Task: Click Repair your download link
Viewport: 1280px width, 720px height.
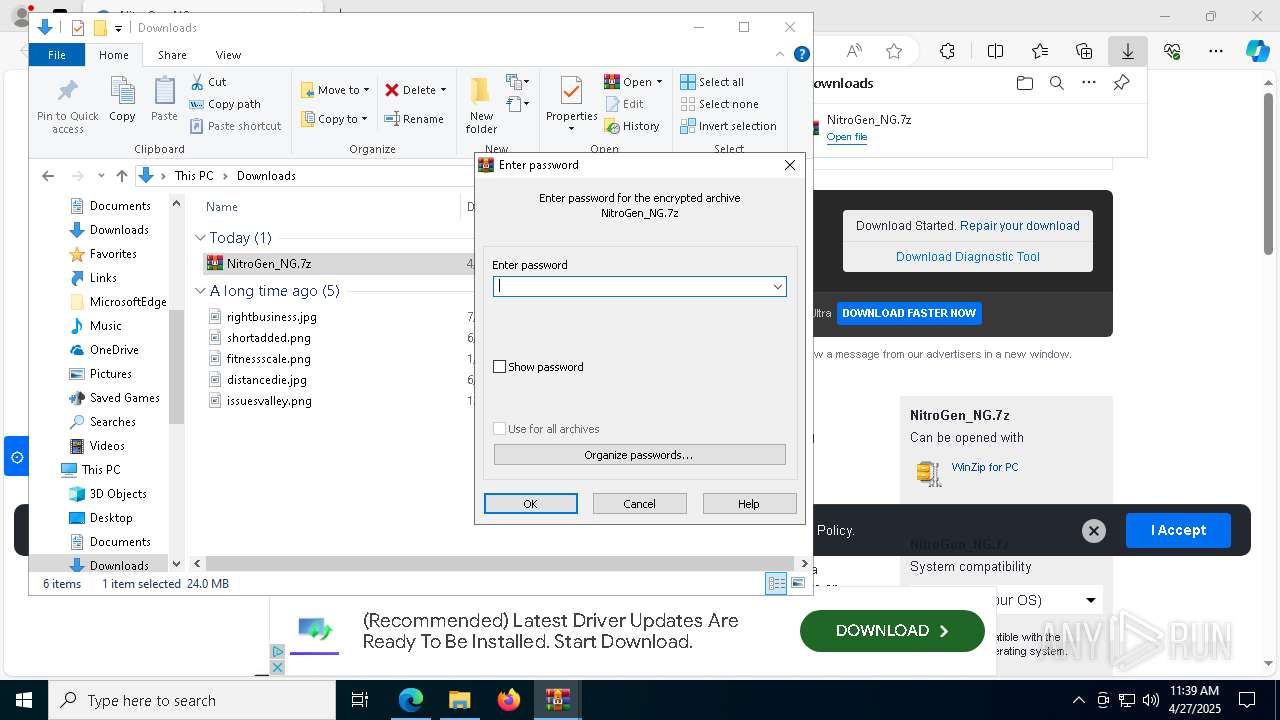Action: click(1020, 226)
